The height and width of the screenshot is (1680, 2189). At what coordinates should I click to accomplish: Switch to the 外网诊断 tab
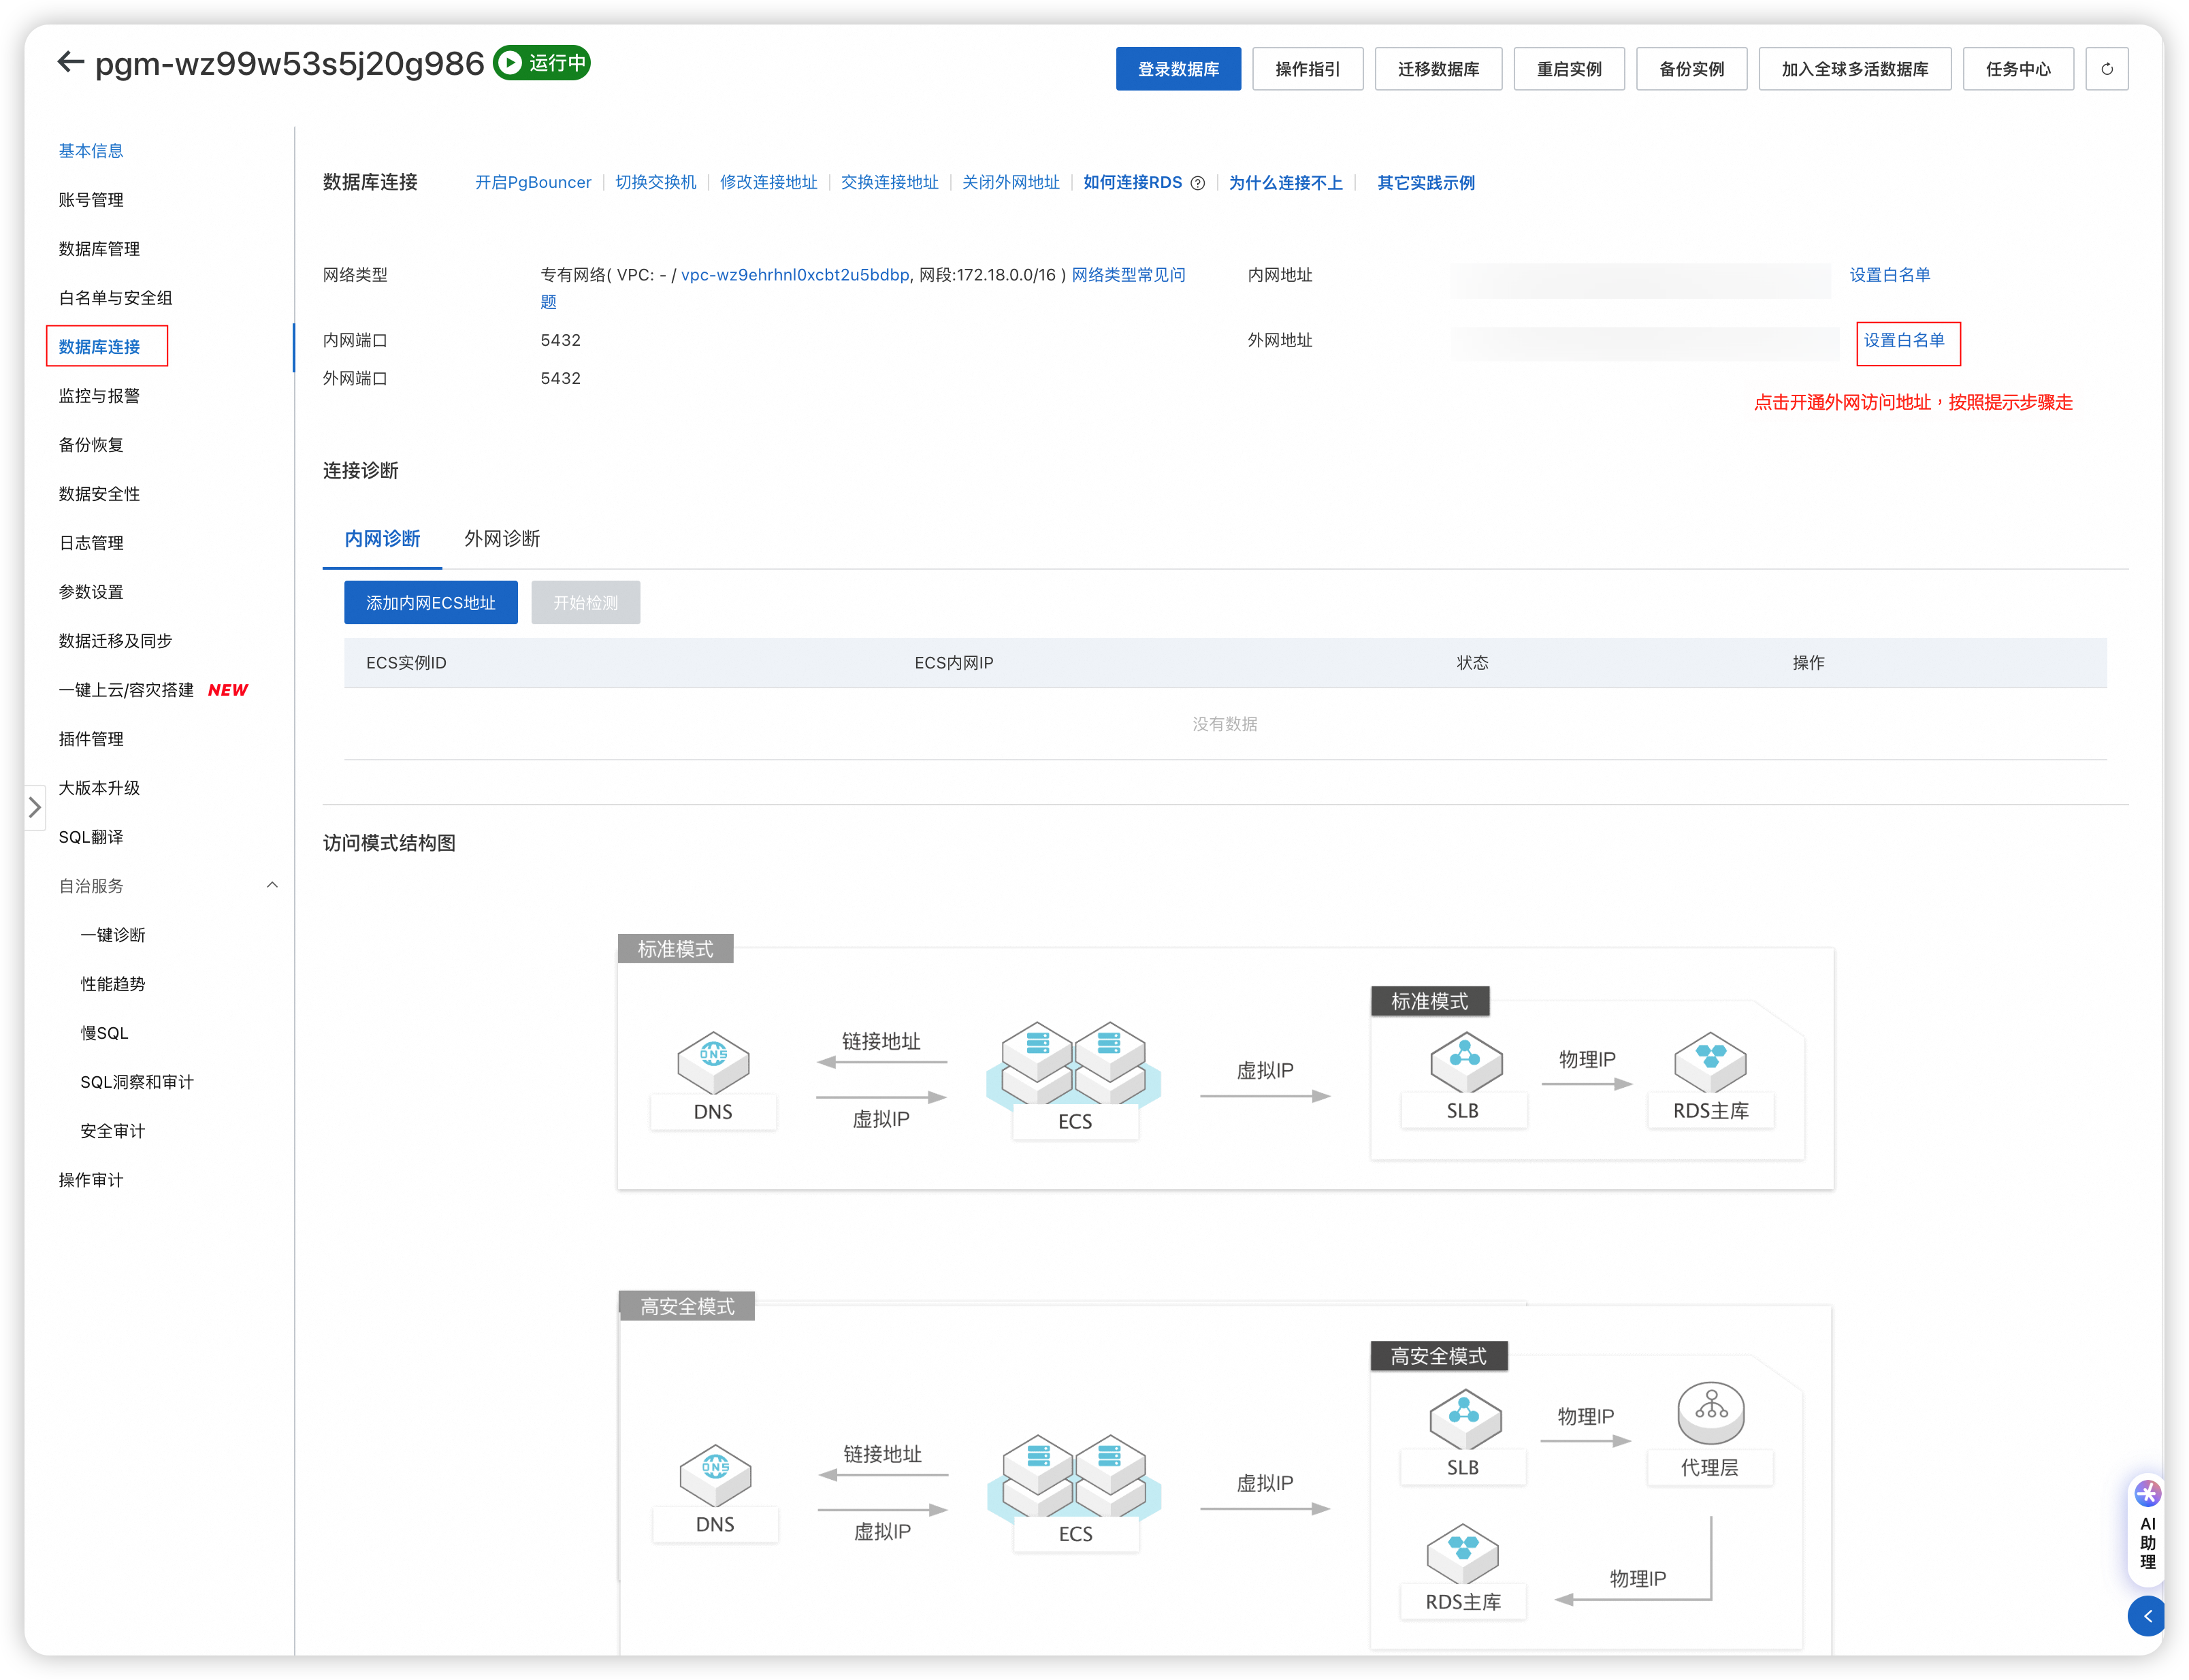(x=502, y=539)
